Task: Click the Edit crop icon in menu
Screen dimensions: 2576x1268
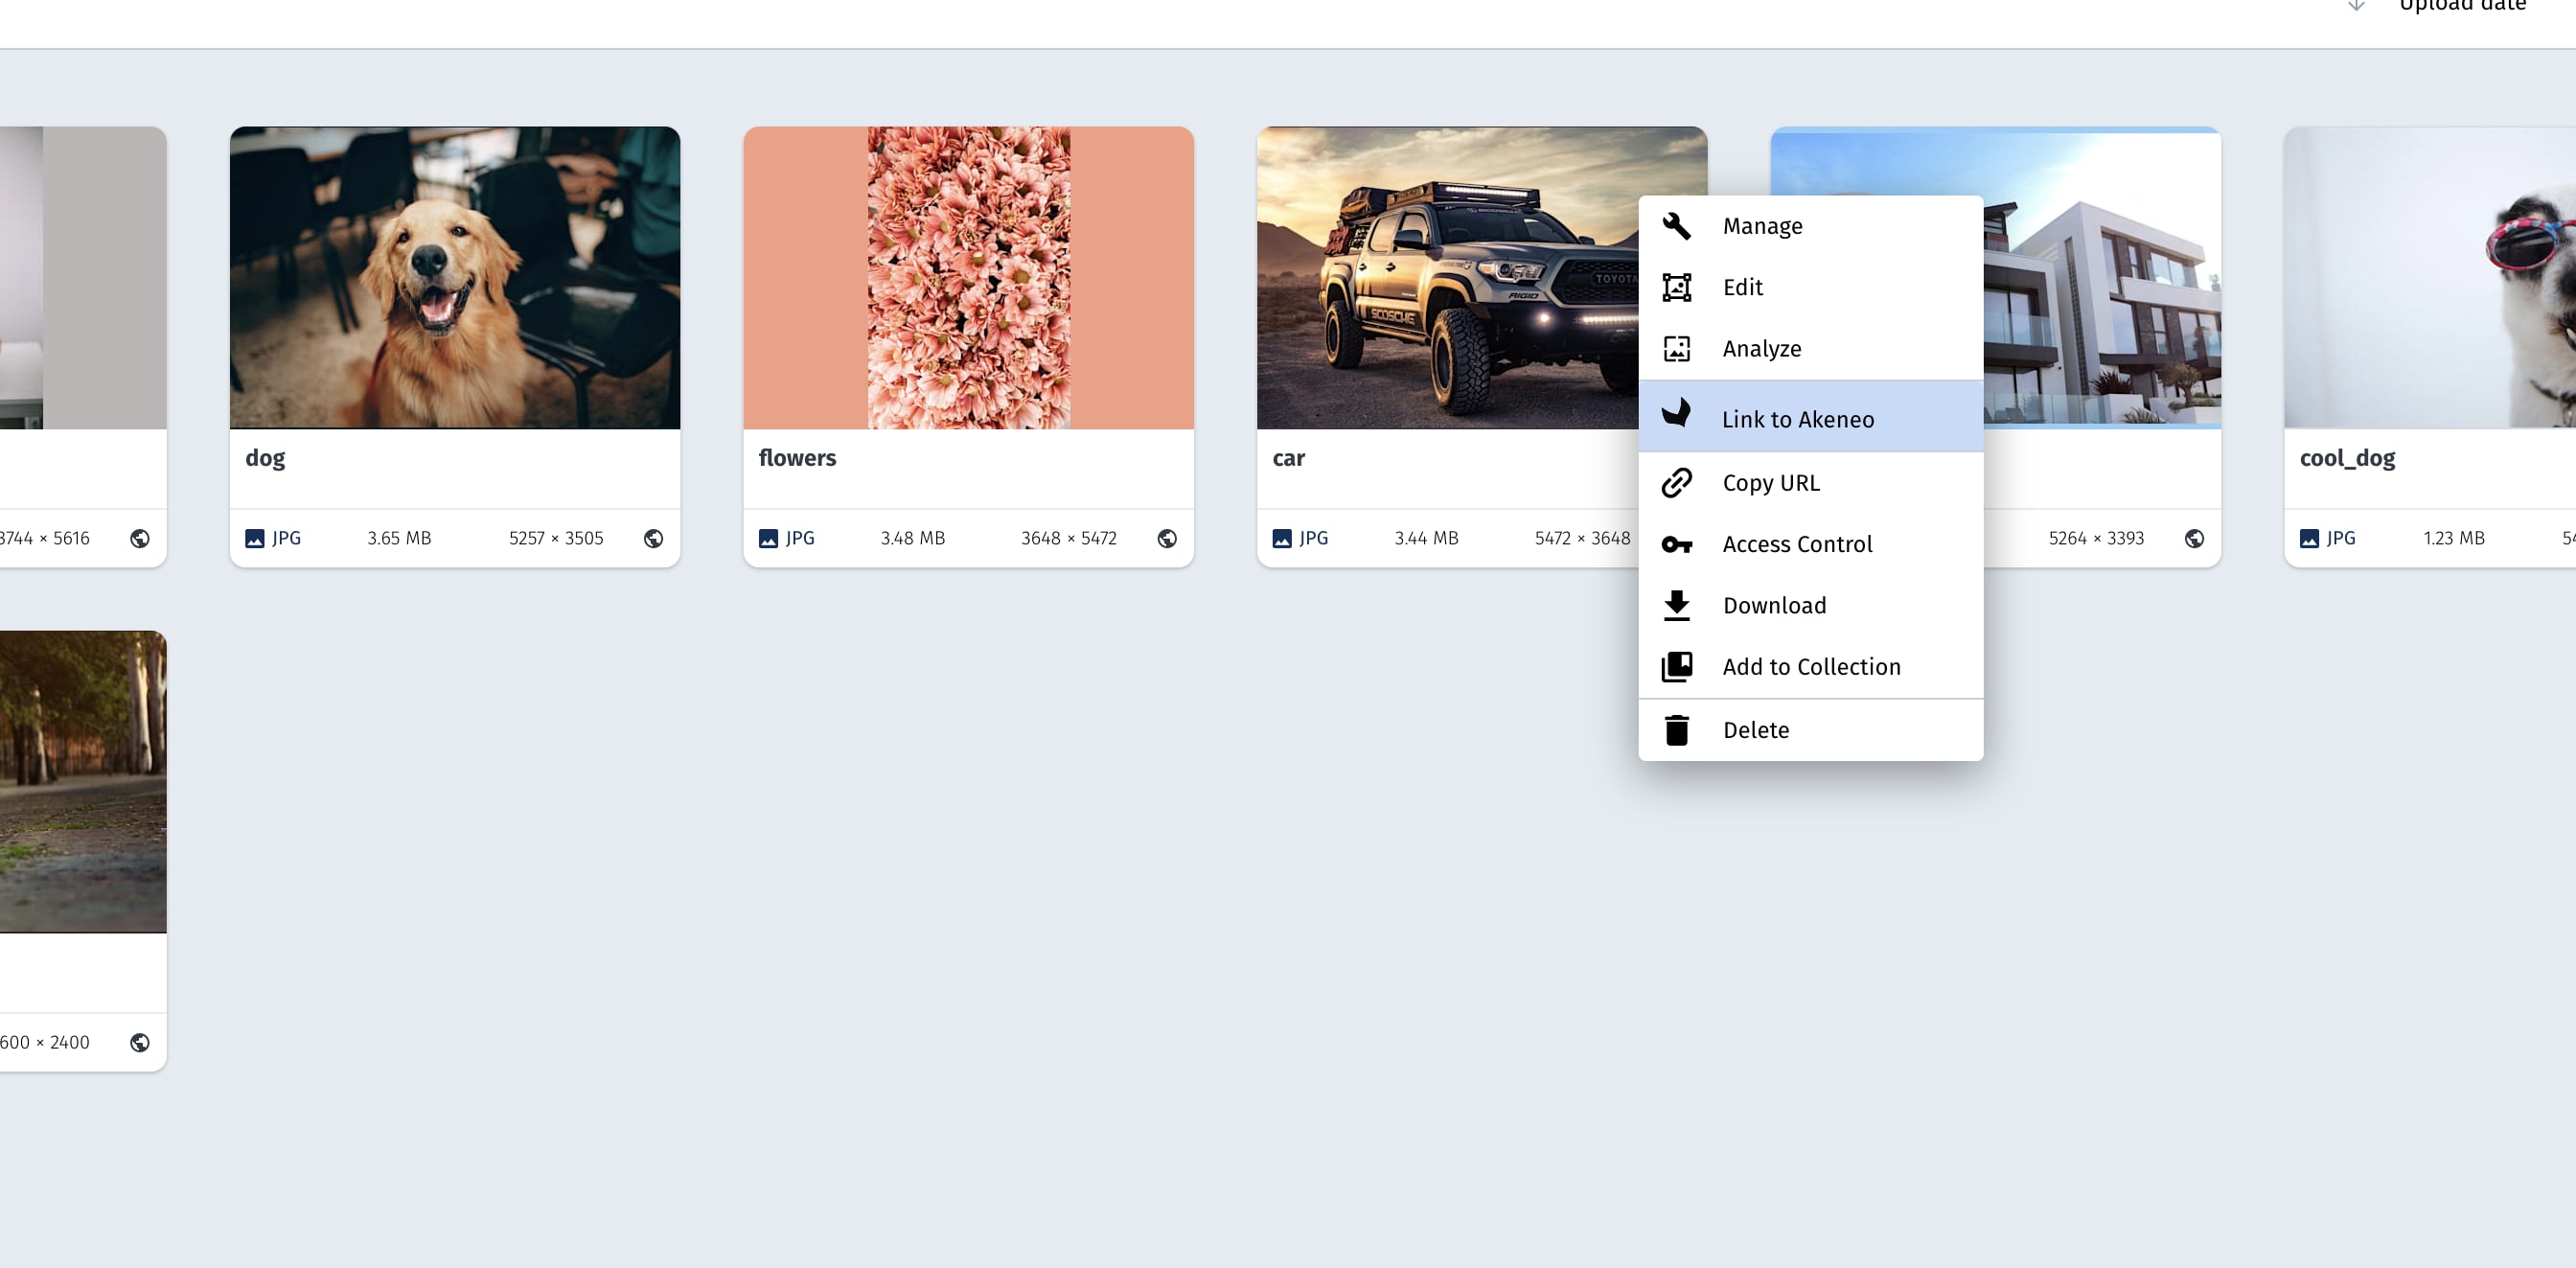Action: 1676,287
